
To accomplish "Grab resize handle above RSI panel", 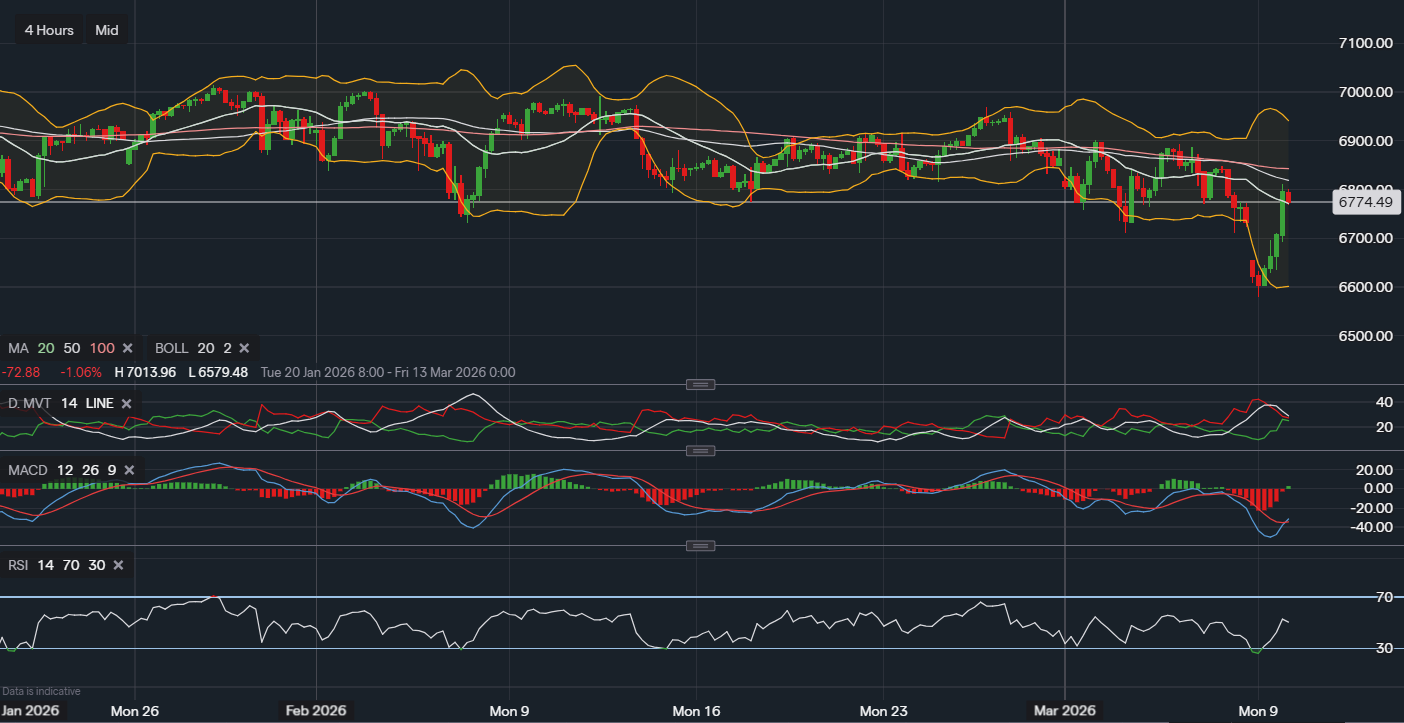I will [700, 546].
